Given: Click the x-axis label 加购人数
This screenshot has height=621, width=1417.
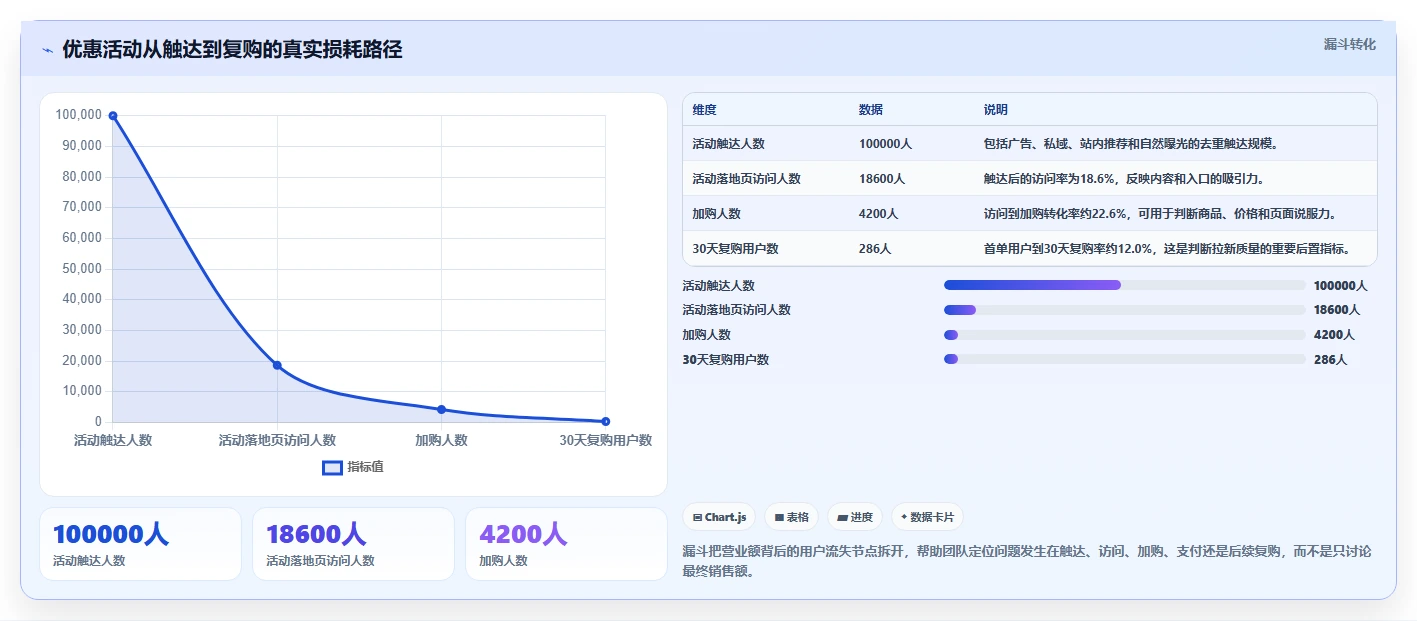Looking at the screenshot, I should coord(441,440).
